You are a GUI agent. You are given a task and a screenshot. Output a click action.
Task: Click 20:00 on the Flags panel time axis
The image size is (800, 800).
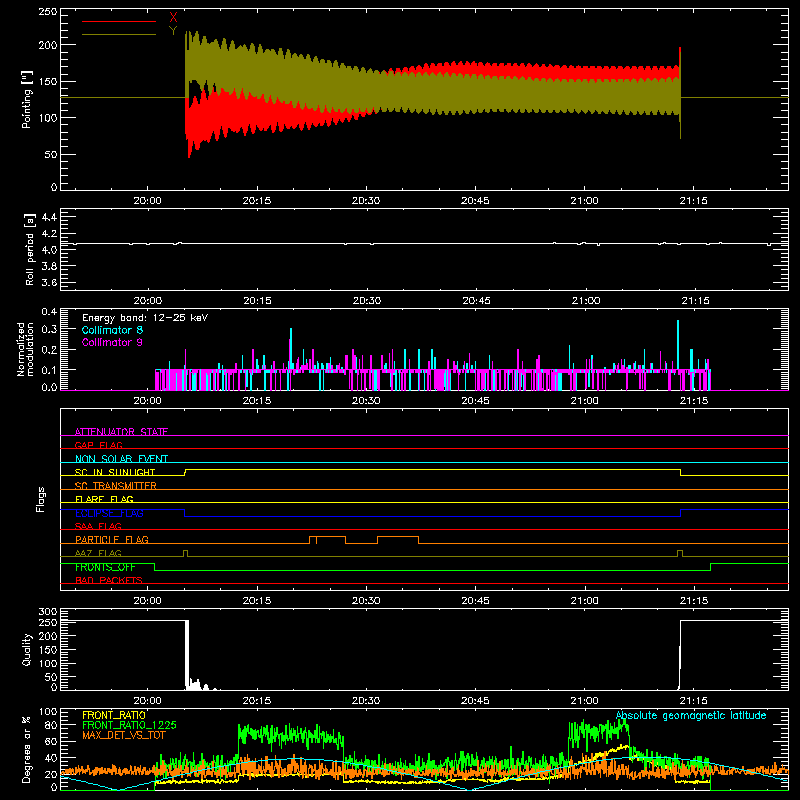tap(147, 601)
